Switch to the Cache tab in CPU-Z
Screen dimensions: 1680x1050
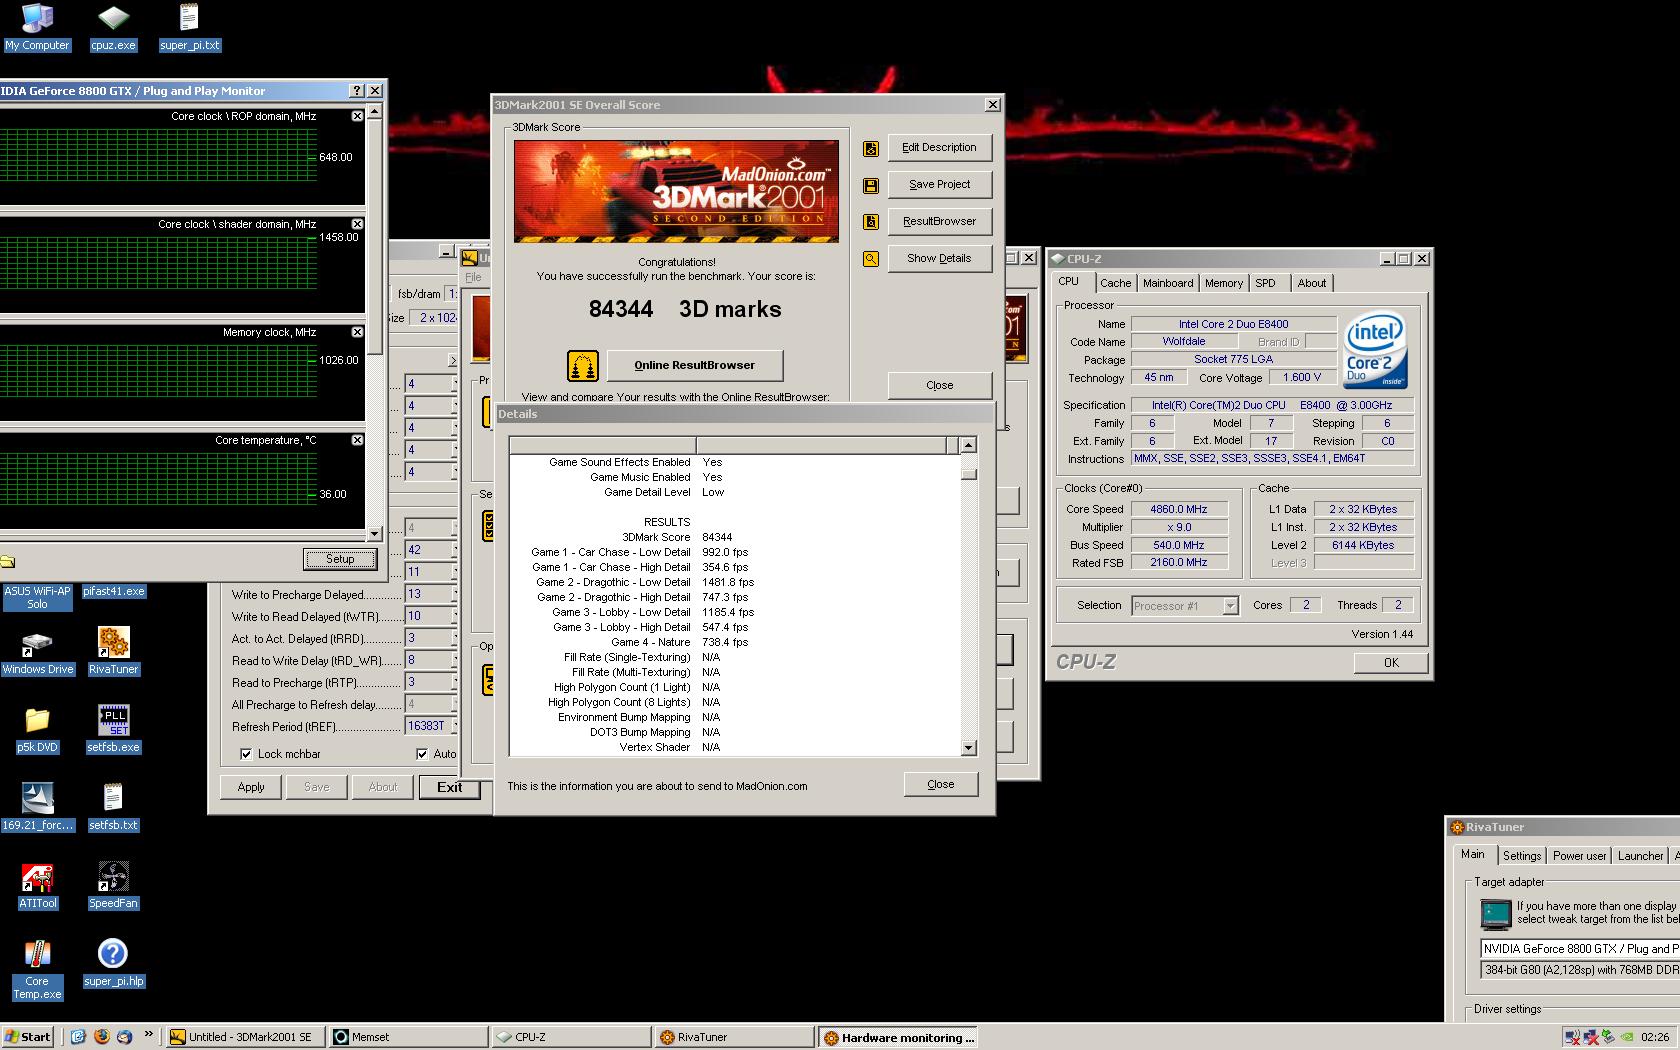point(1115,284)
